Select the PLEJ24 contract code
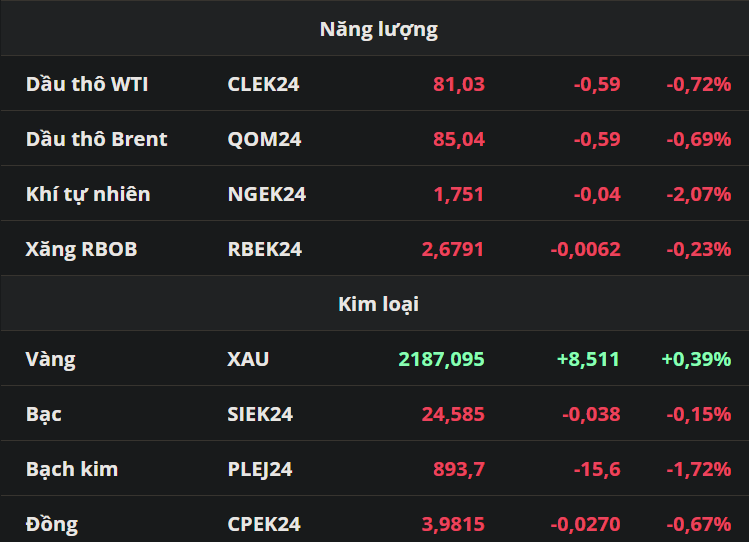This screenshot has width=749, height=542. click(x=260, y=469)
